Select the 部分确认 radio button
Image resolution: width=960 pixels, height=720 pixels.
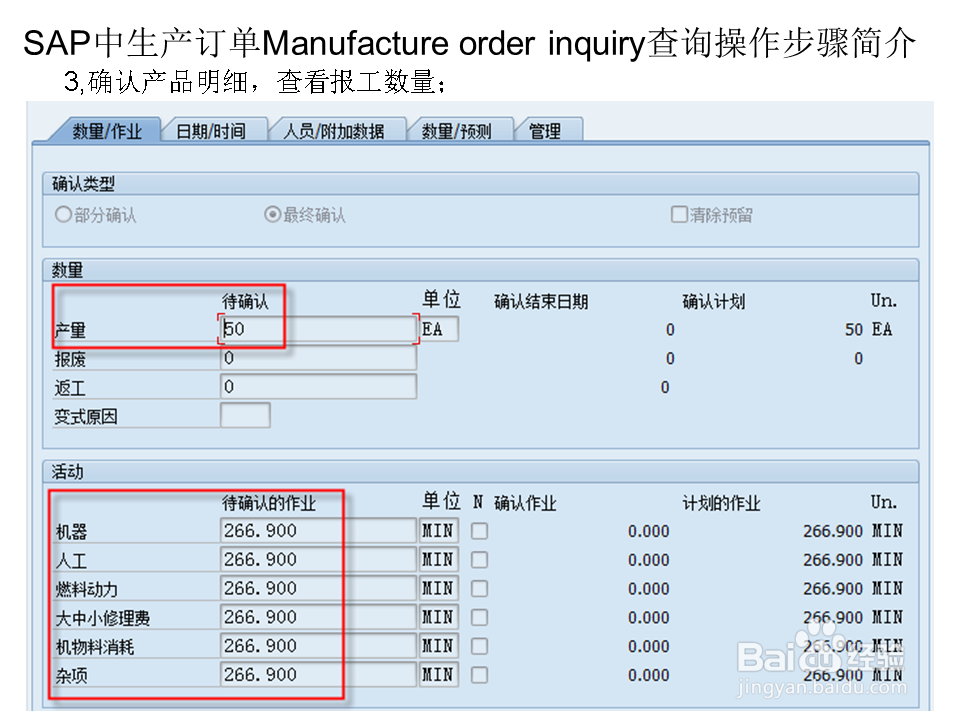tap(64, 214)
